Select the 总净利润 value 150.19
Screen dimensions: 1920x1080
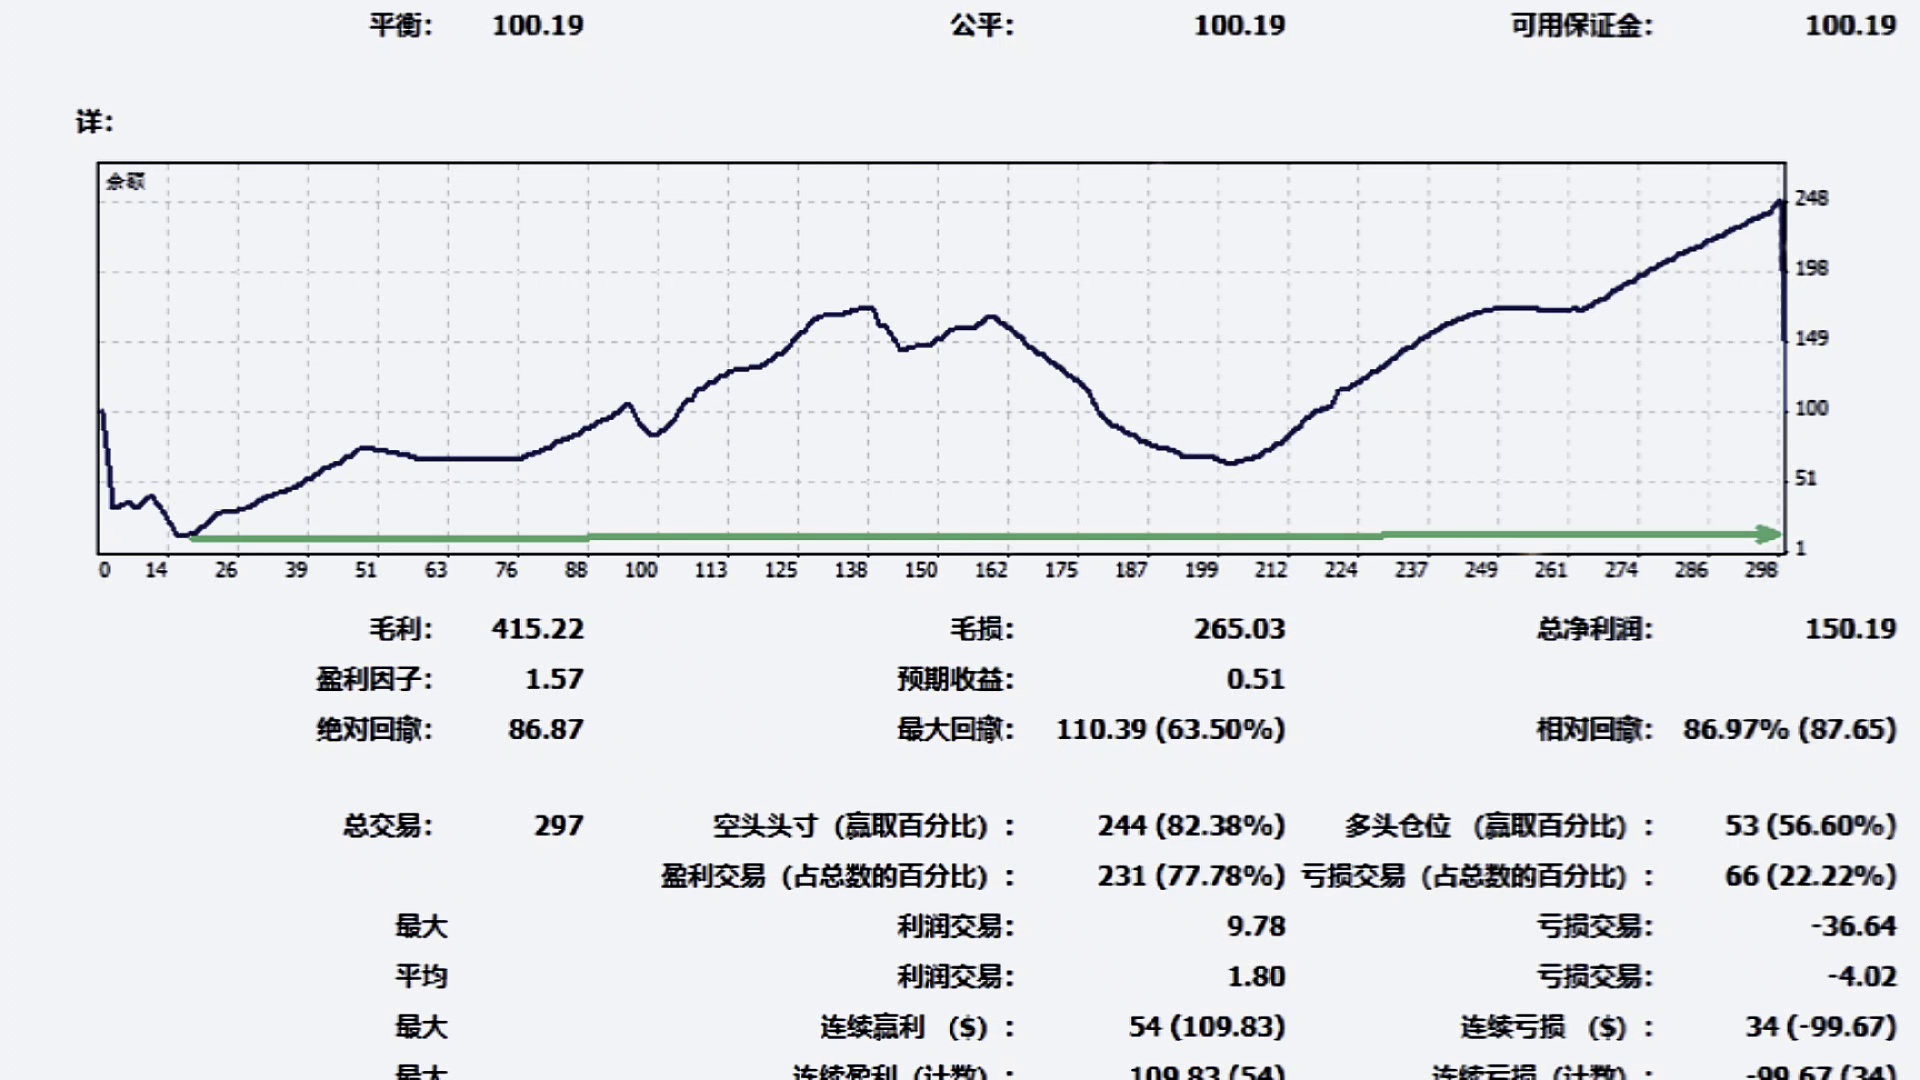click(1850, 629)
